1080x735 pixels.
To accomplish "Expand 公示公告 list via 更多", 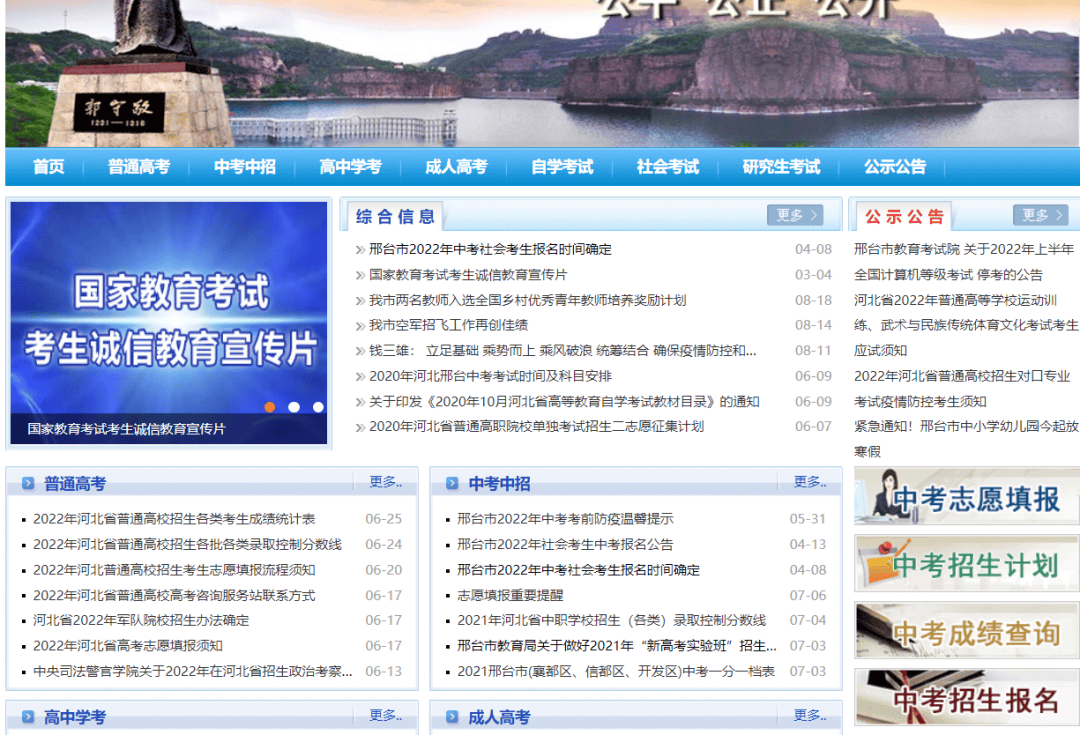I will [1040, 215].
